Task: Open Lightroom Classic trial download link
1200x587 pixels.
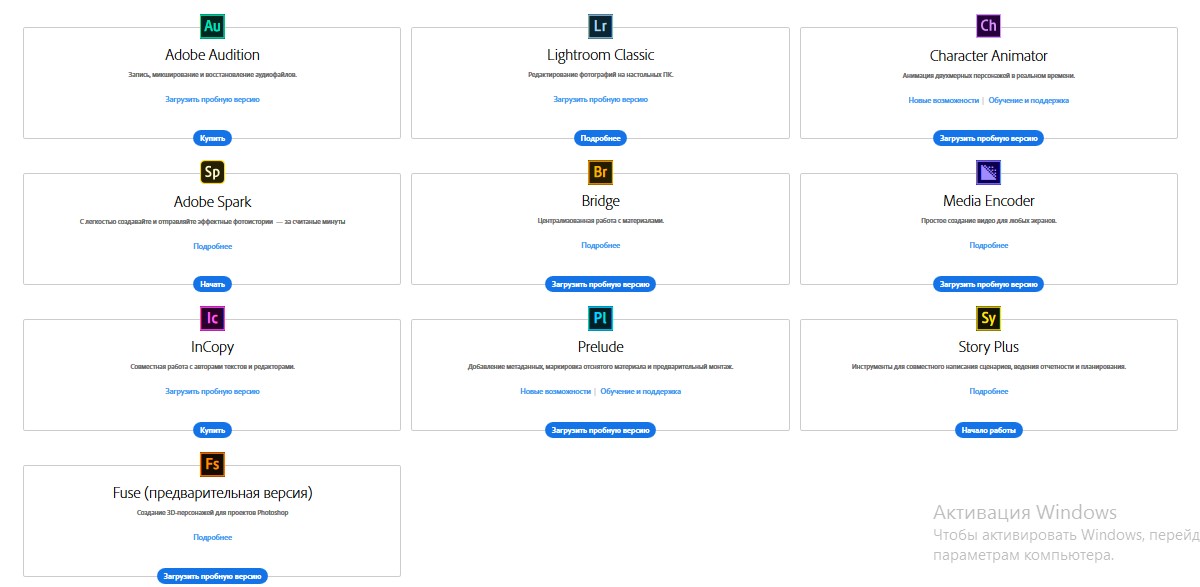Action: tap(600, 99)
